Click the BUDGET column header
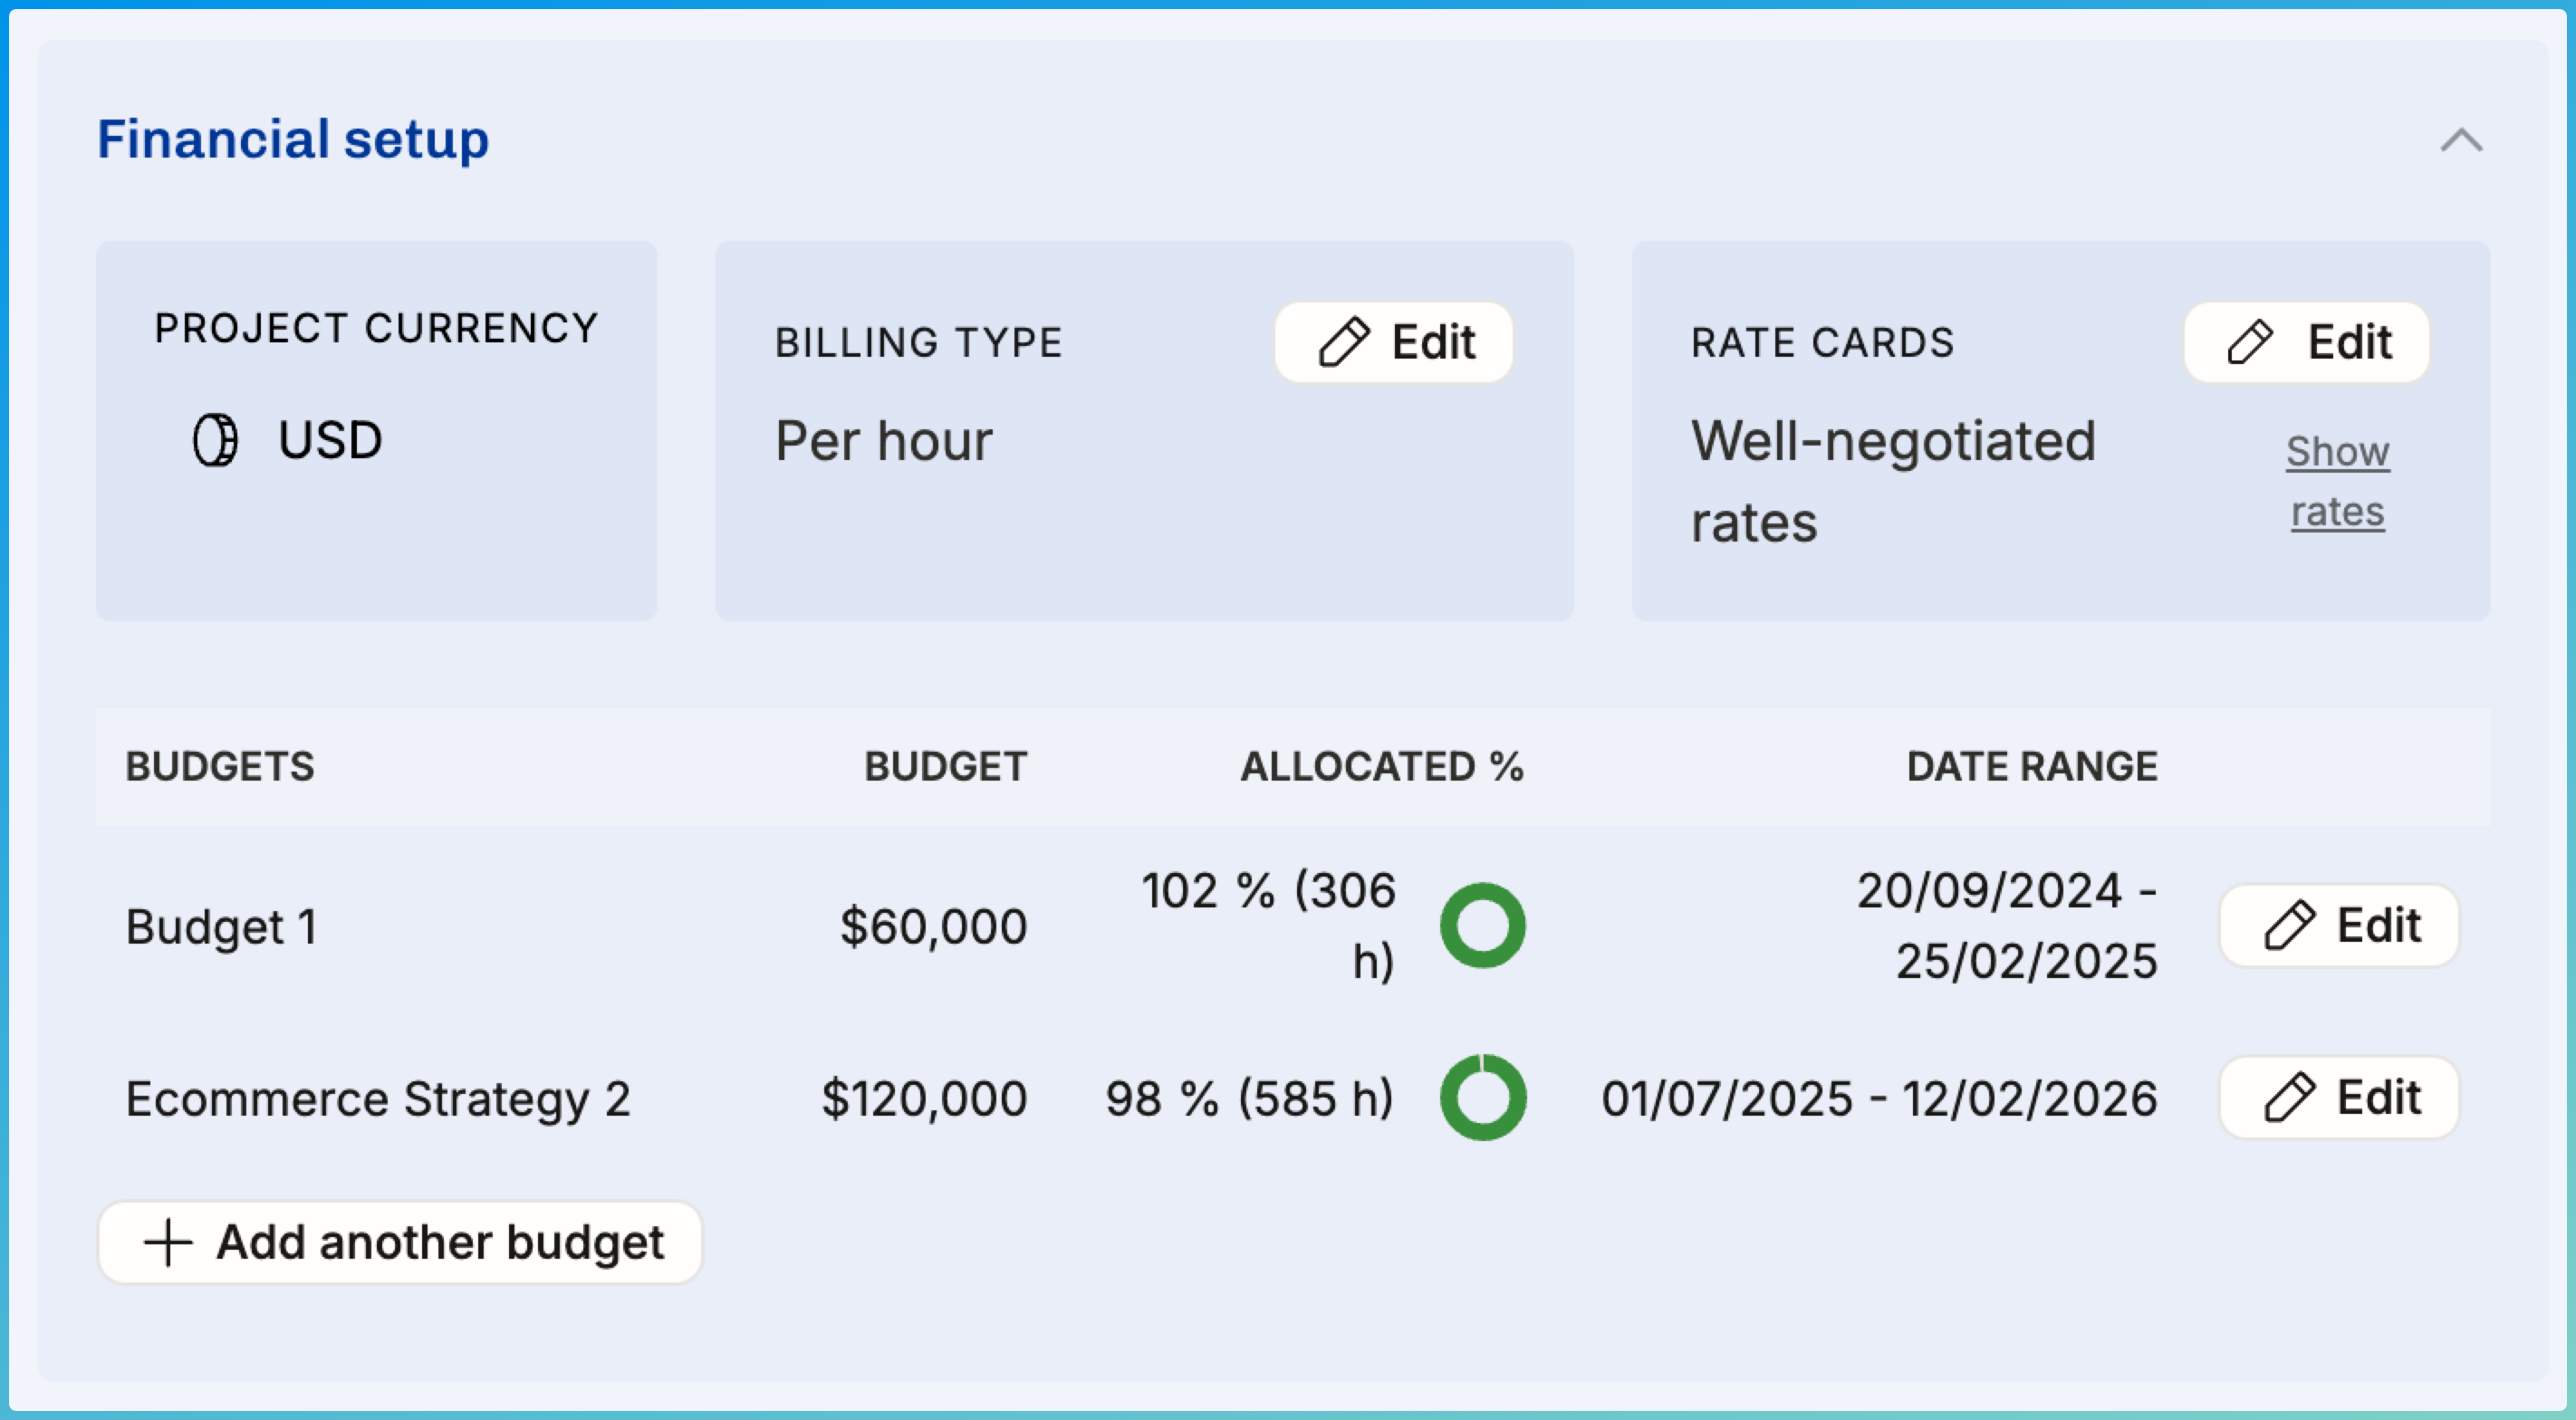Viewport: 2576px width, 1420px height. [945, 767]
